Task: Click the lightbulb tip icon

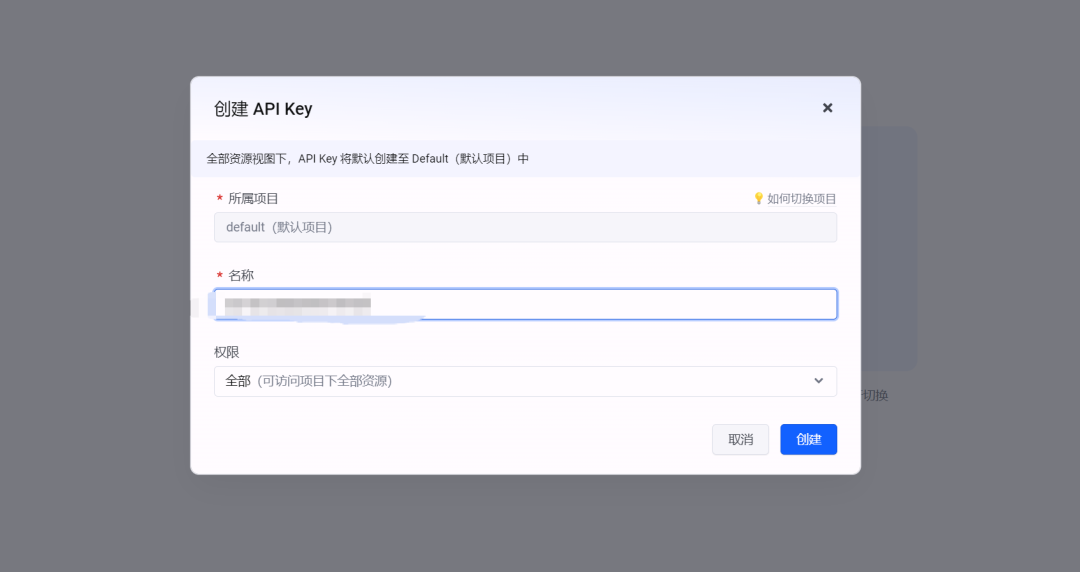Action: [x=758, y=199]
